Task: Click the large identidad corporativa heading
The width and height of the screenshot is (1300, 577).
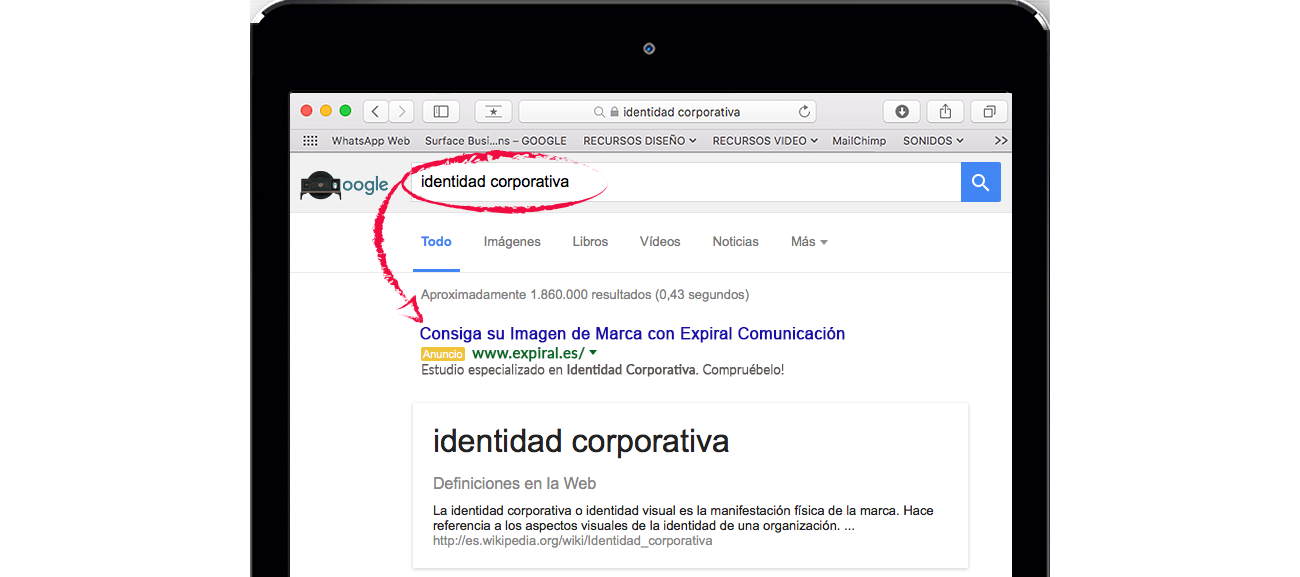Action: point(581,441)
